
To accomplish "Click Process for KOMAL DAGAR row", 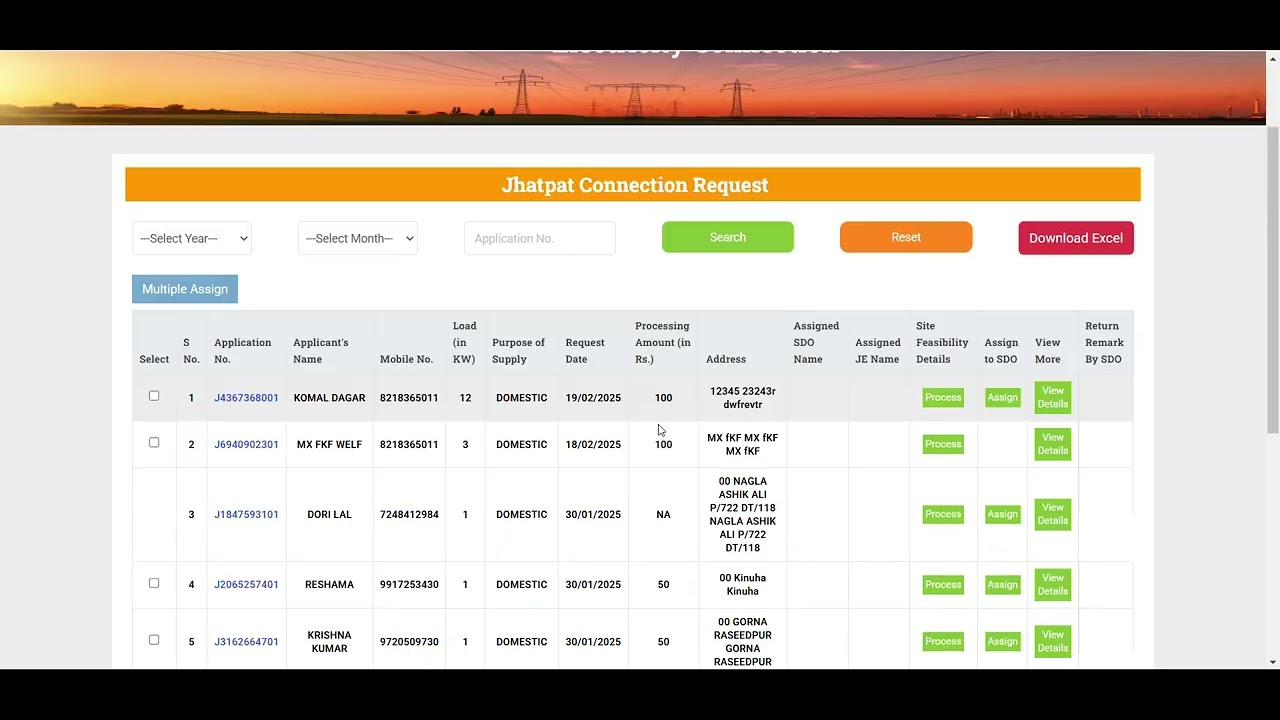I will 943,397.
